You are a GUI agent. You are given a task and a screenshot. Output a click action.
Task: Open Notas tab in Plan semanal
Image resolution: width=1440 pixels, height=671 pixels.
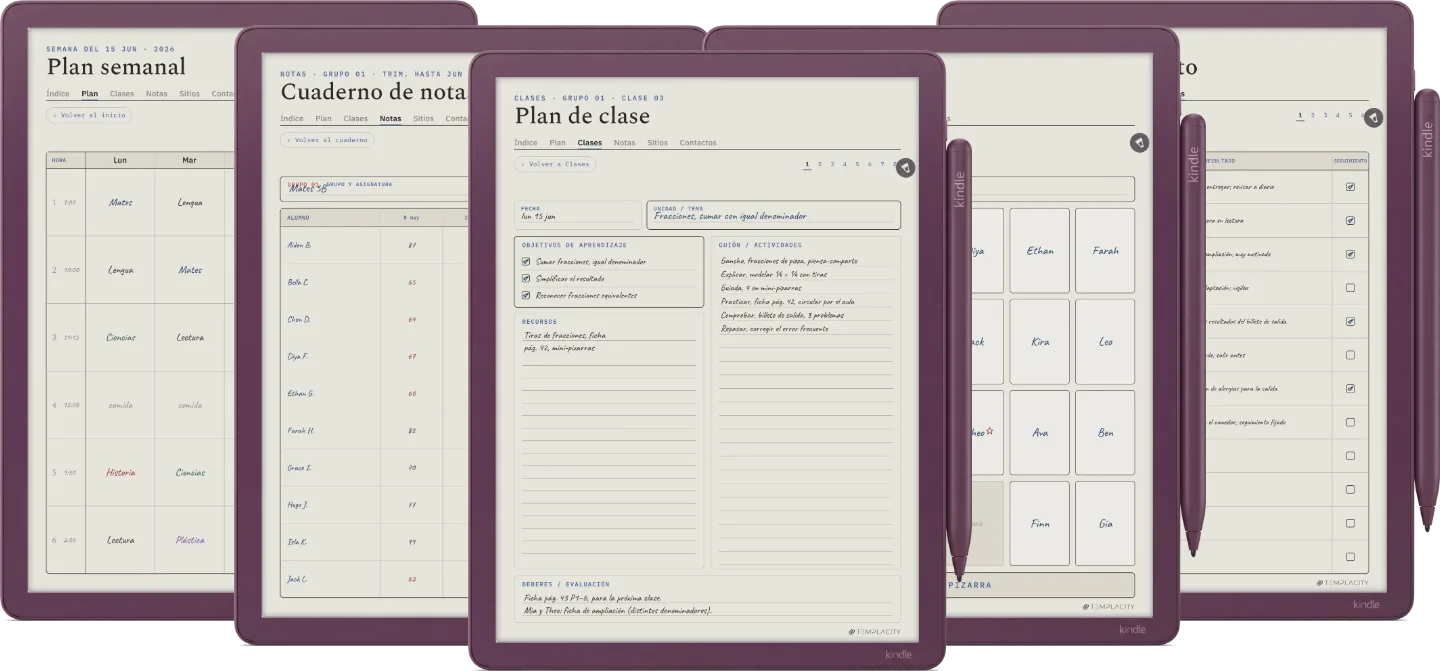tap(156, 94)
